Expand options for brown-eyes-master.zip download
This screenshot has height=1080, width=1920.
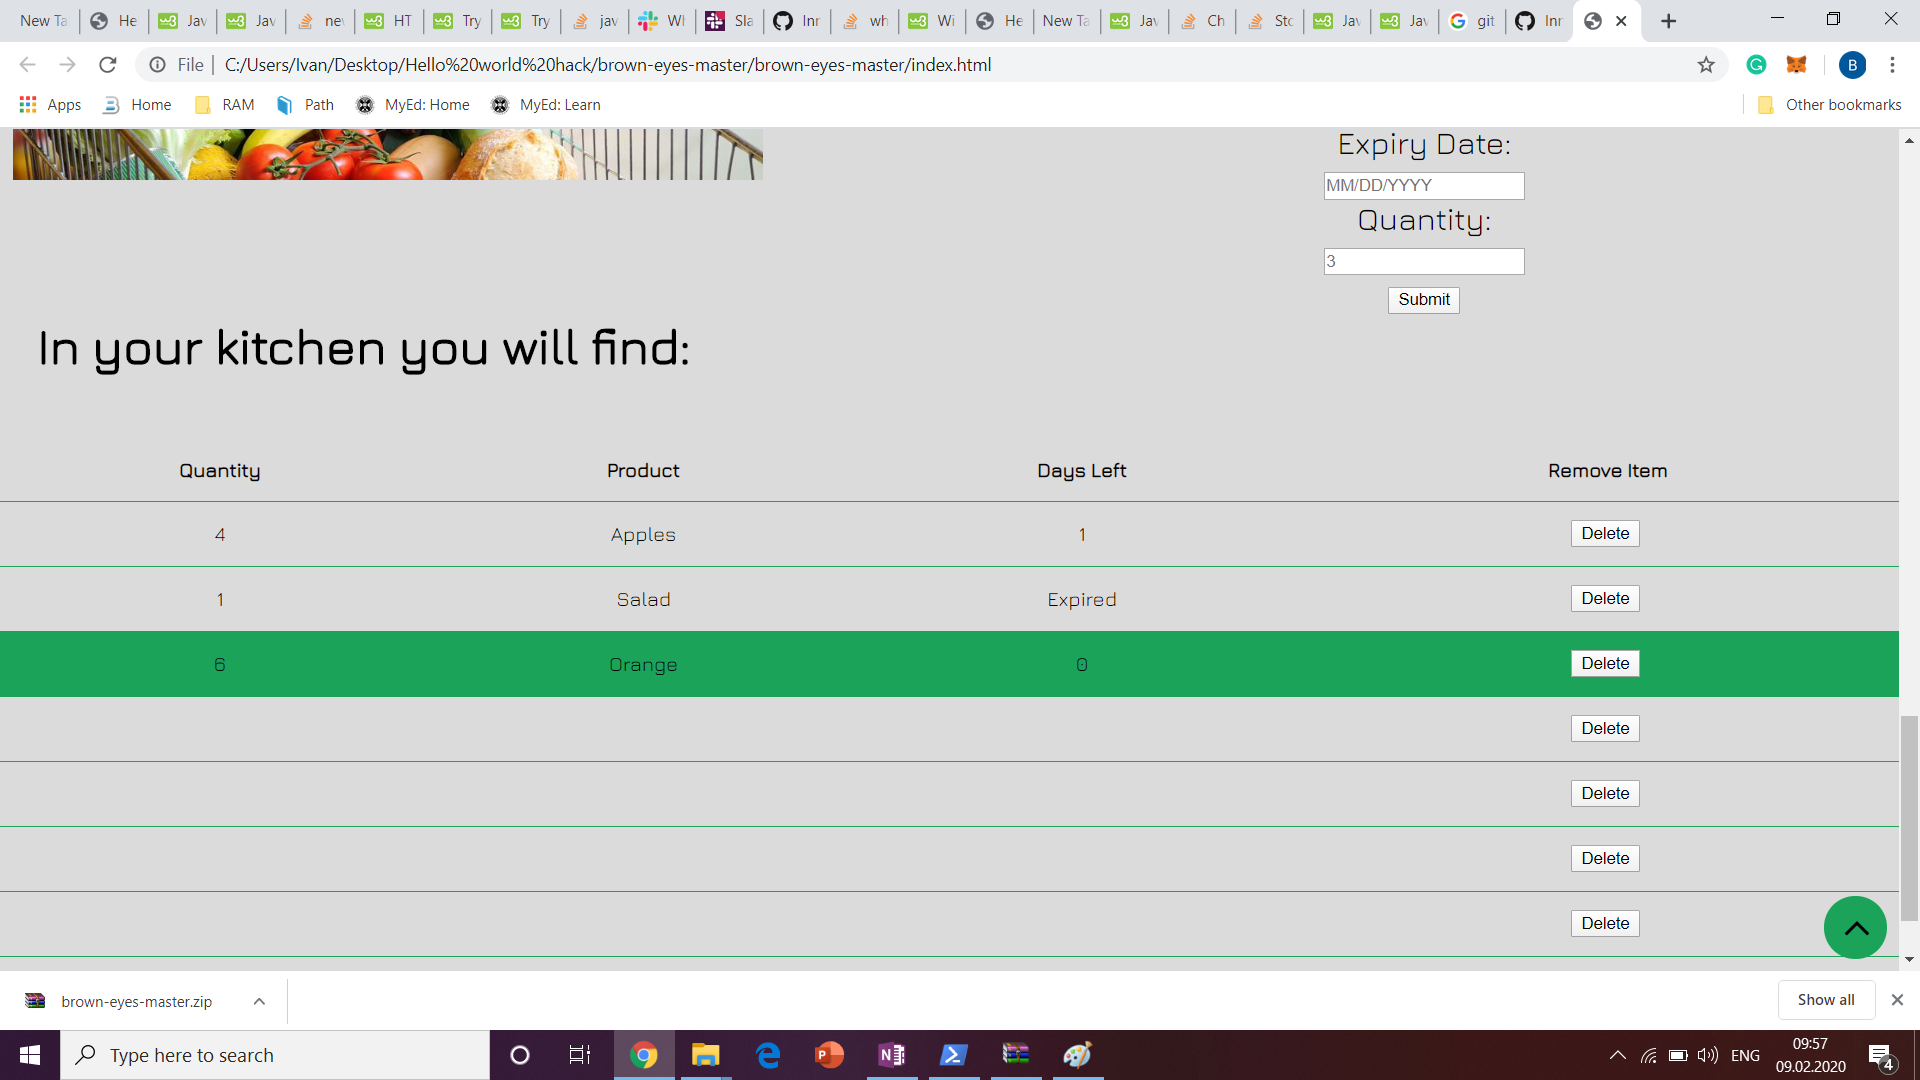[259, 1001]
